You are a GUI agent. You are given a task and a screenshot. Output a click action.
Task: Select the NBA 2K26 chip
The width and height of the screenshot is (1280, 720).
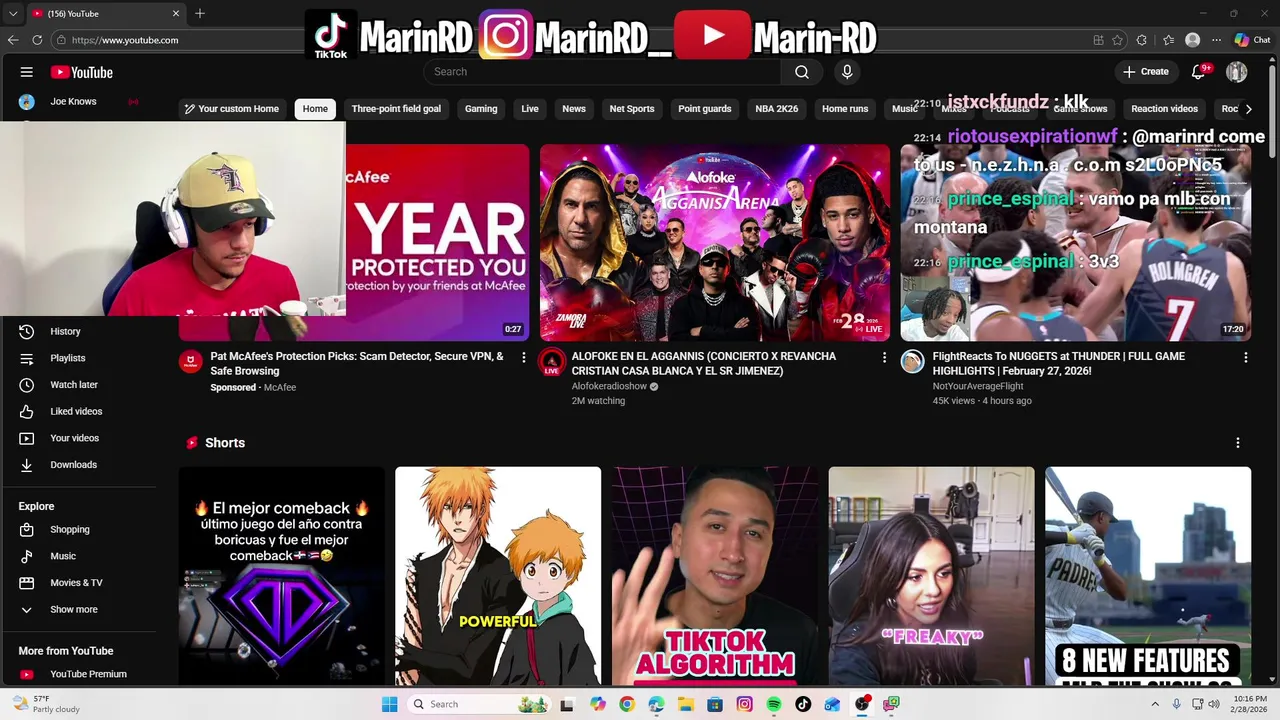coord(777,109)
